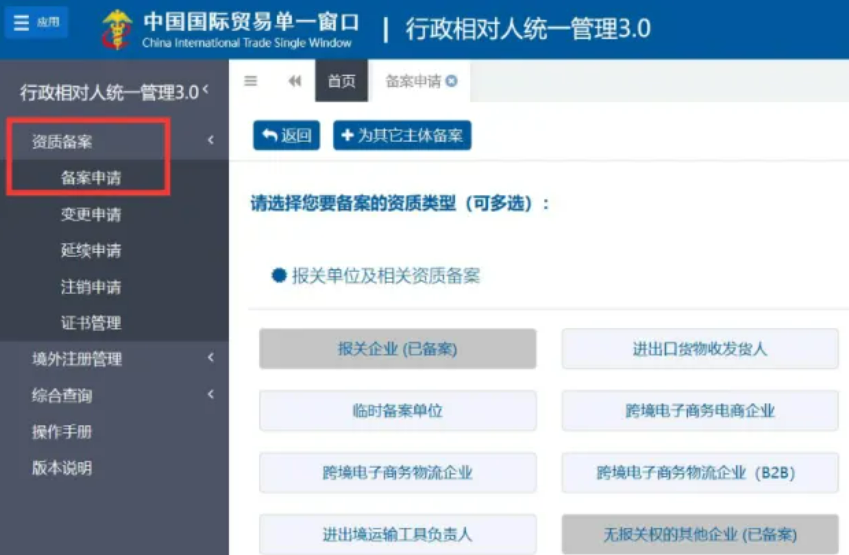Expand the 综合查询 submenu

pos(210,395)
